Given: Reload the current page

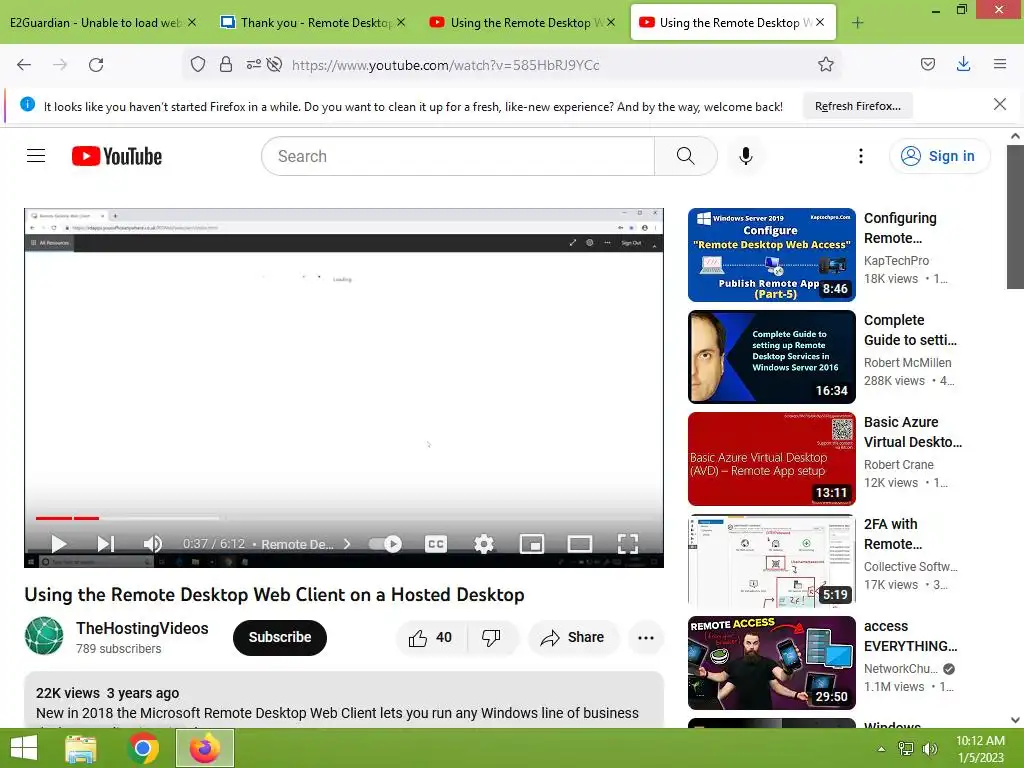Looking at the screenshot, I should (96, 65).
